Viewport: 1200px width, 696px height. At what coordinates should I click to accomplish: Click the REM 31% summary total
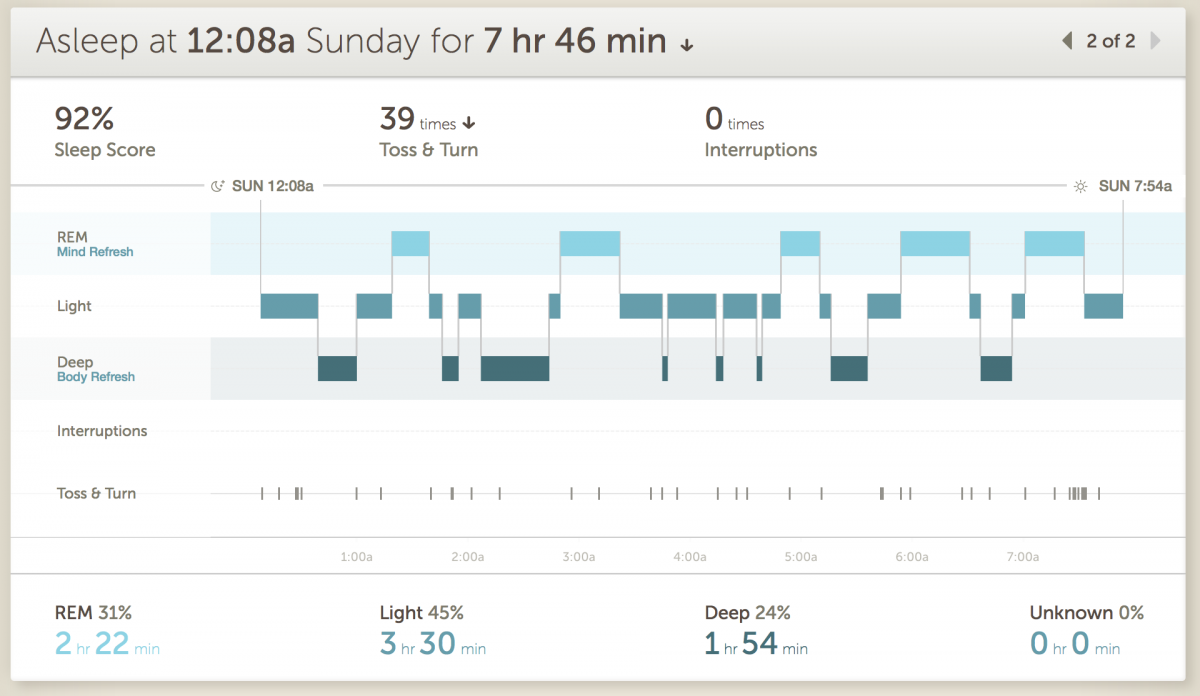(x=93, y=613)
